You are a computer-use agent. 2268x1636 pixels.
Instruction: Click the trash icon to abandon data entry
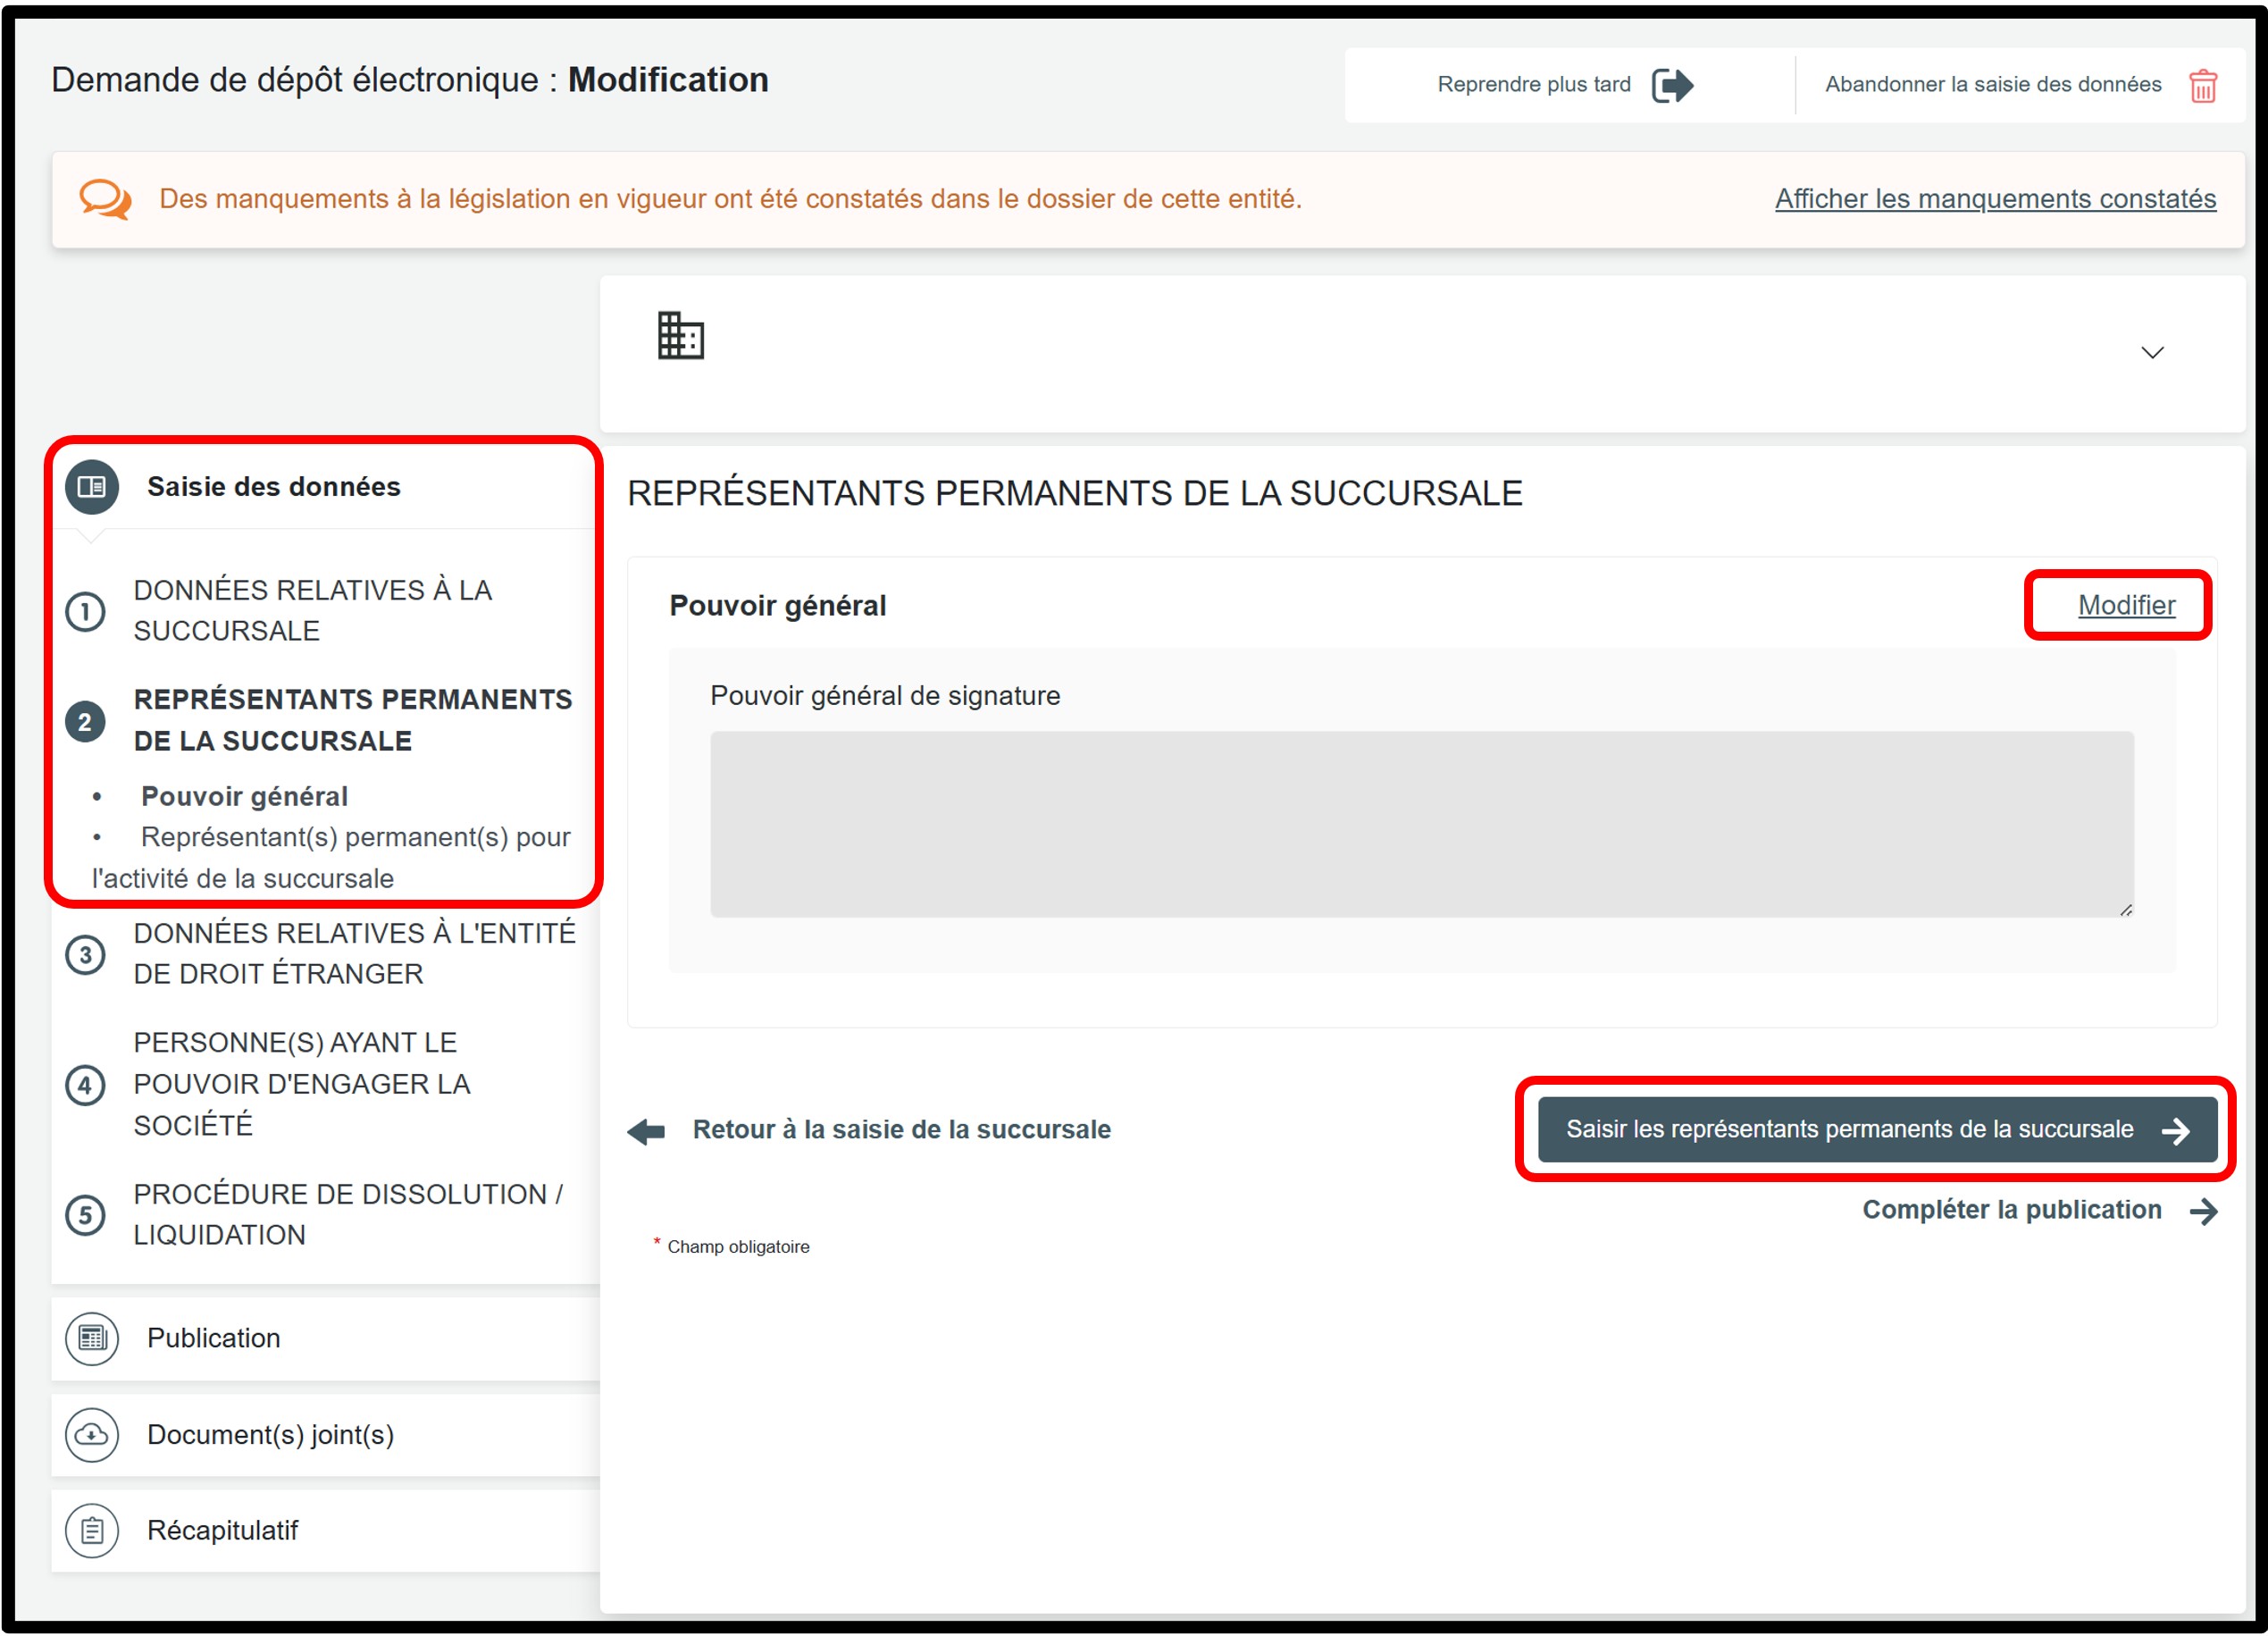point(2203,86)
